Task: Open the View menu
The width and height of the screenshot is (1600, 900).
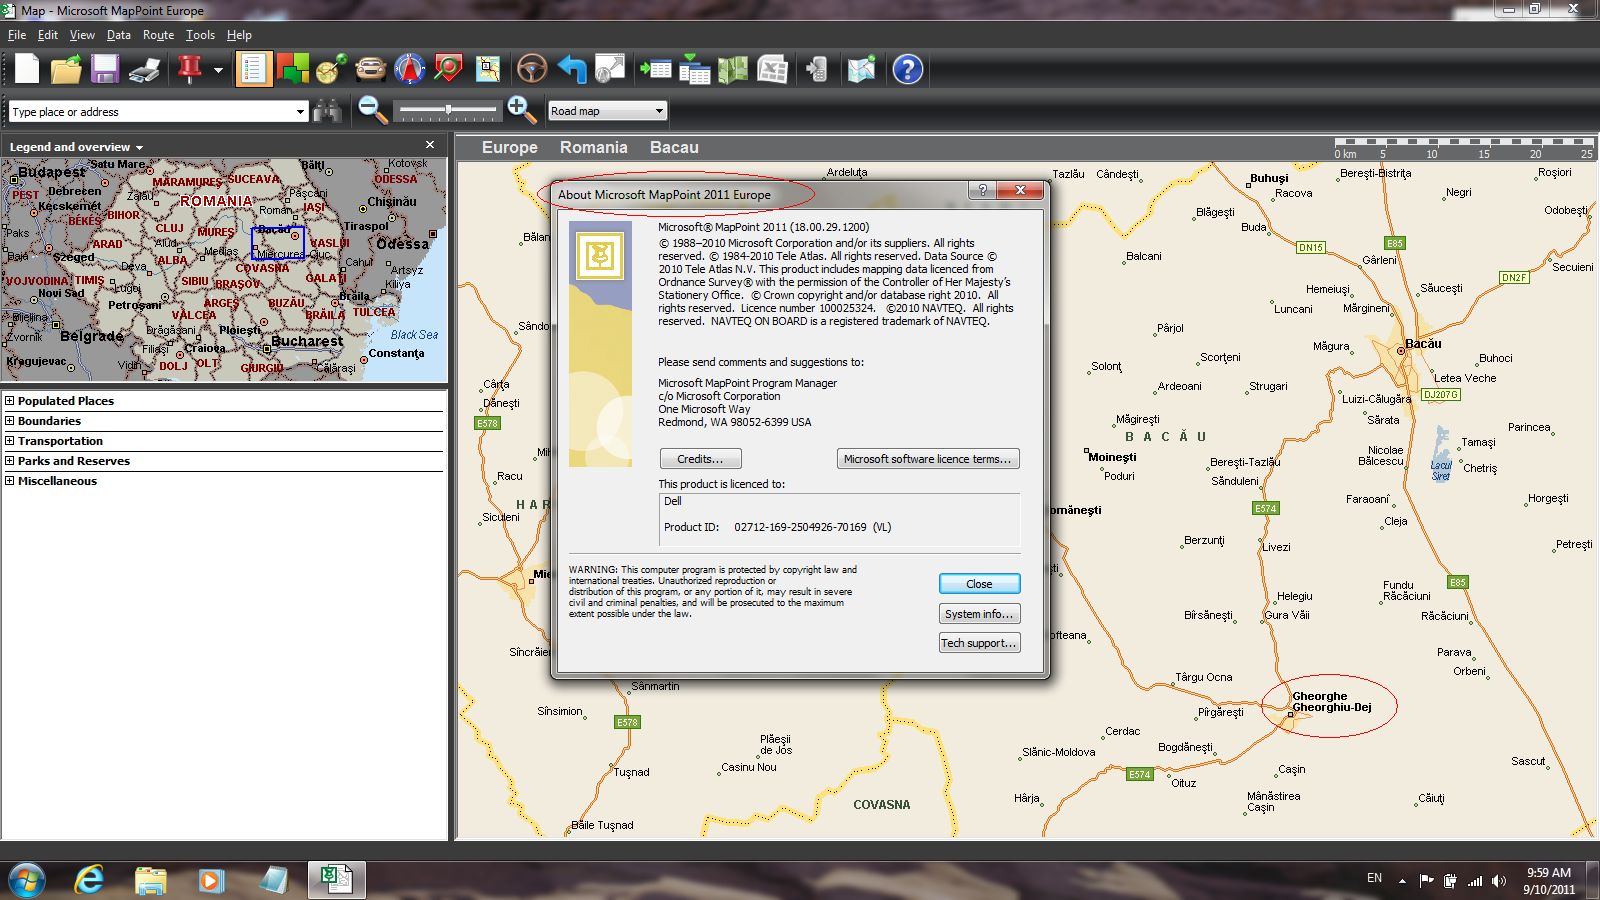Action: coord(82,35)
